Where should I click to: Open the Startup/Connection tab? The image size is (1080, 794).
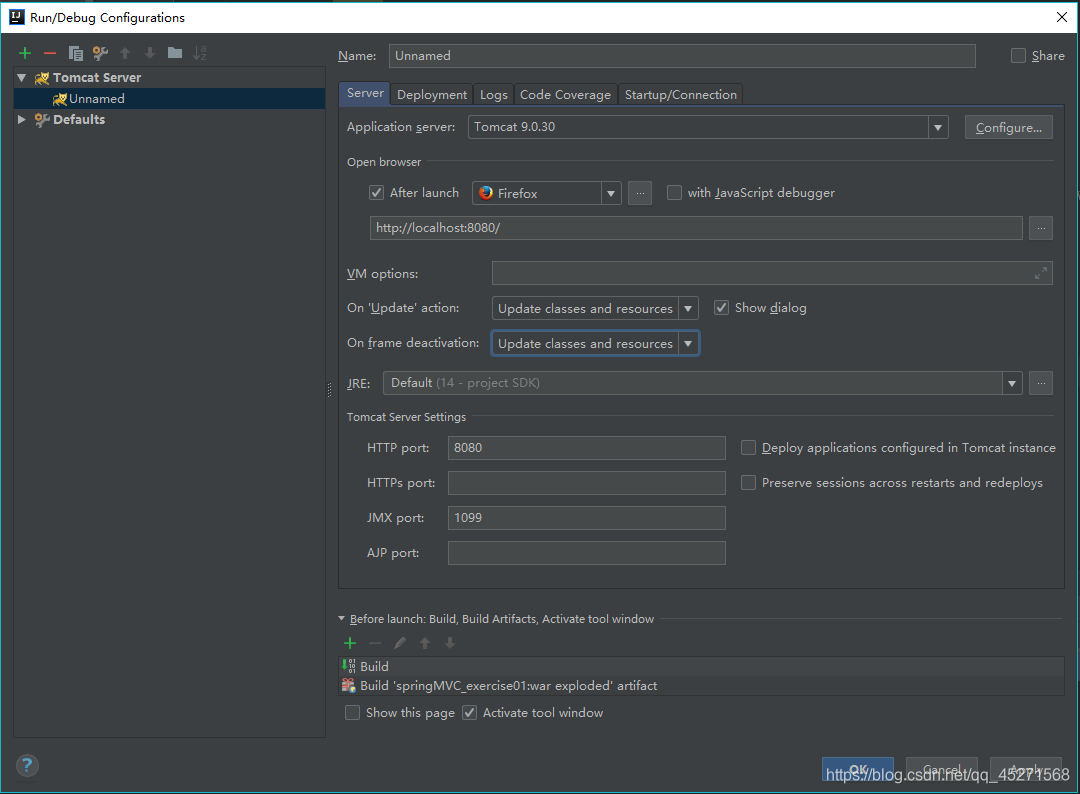coord(680,95)
